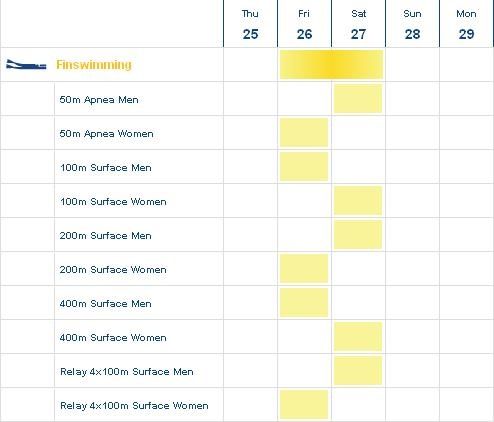This screenshot has width=494, height=422.
Task: Click the 100m Surface Women Saturday cell
Action: (358, 201)
